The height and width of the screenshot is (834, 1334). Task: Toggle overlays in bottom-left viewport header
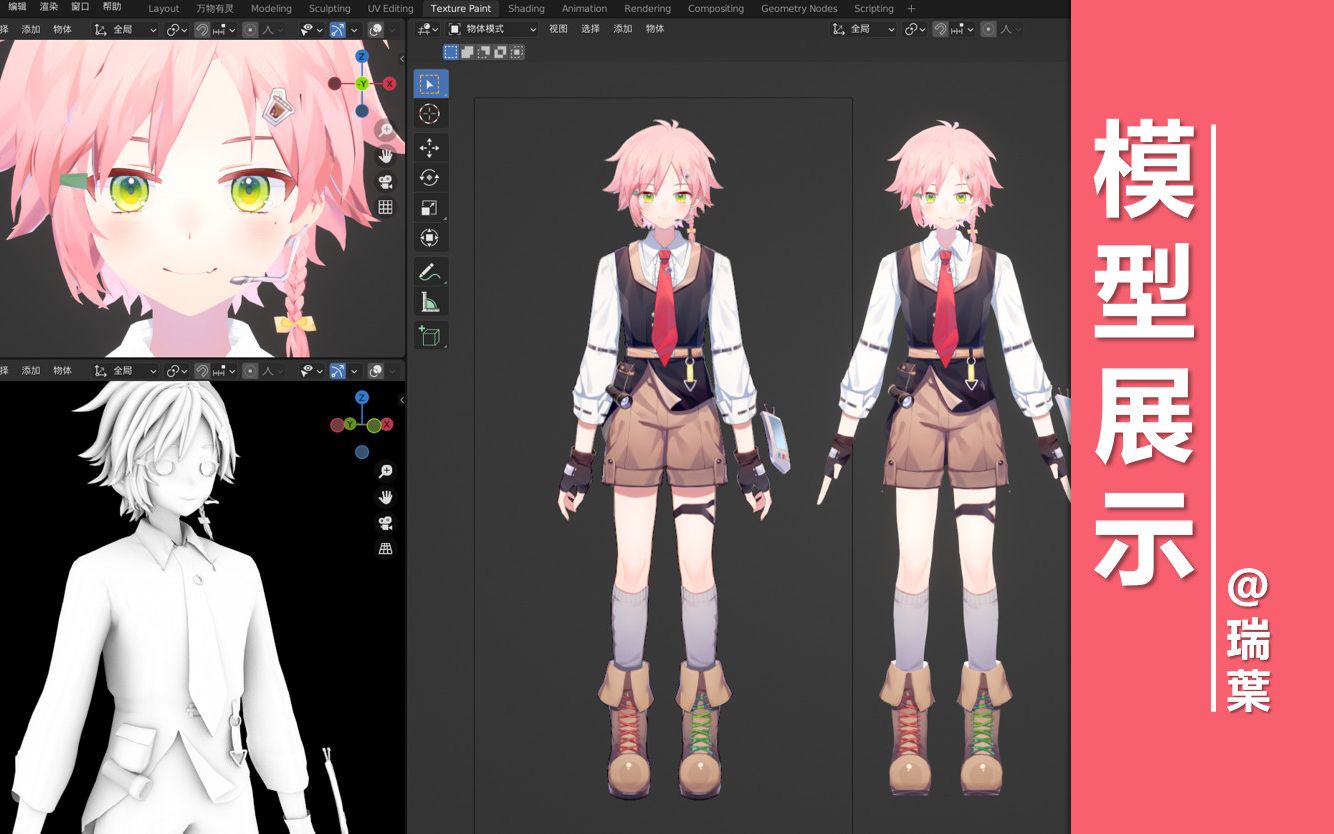coord(375,371)
